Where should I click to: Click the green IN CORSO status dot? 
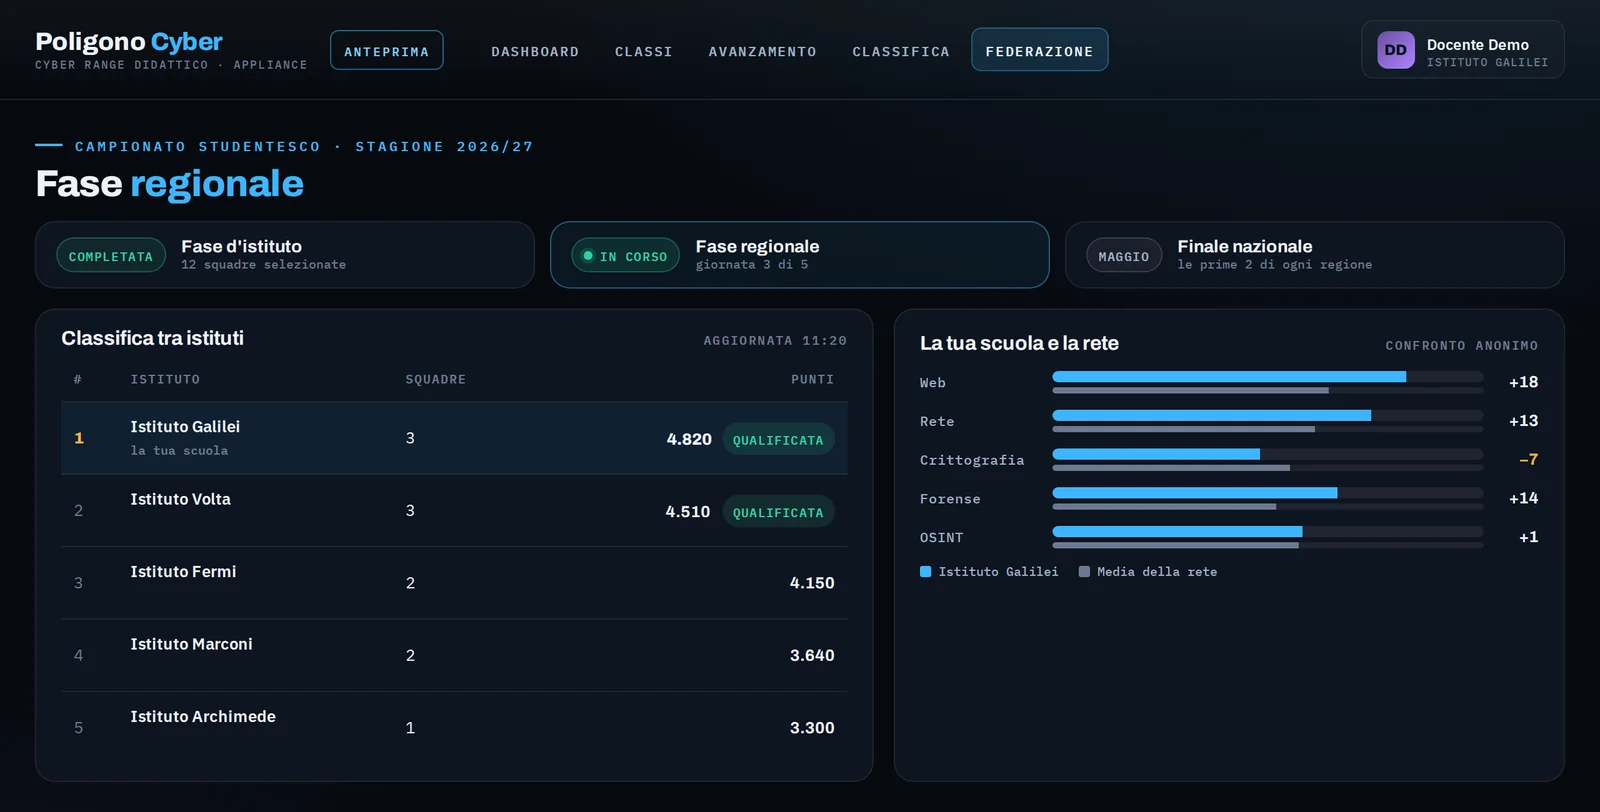click(x=588, y=256)
